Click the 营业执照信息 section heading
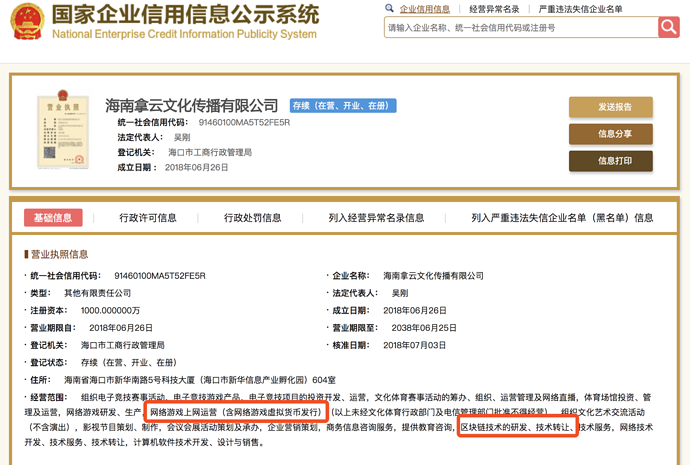Image resolution: width=690 pixels, height=465 pixels. point(59,254)
